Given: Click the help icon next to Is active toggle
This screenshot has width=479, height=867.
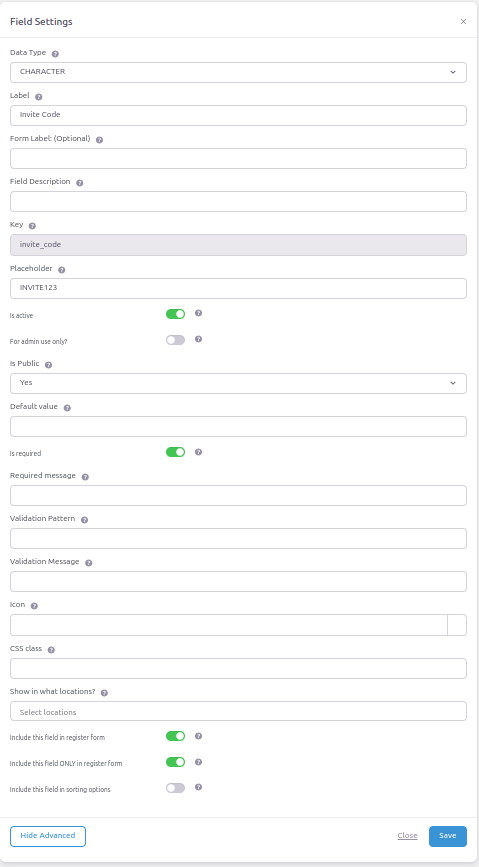Looking at the screenshot, I should pyautogui.click(x=199, y=313).
